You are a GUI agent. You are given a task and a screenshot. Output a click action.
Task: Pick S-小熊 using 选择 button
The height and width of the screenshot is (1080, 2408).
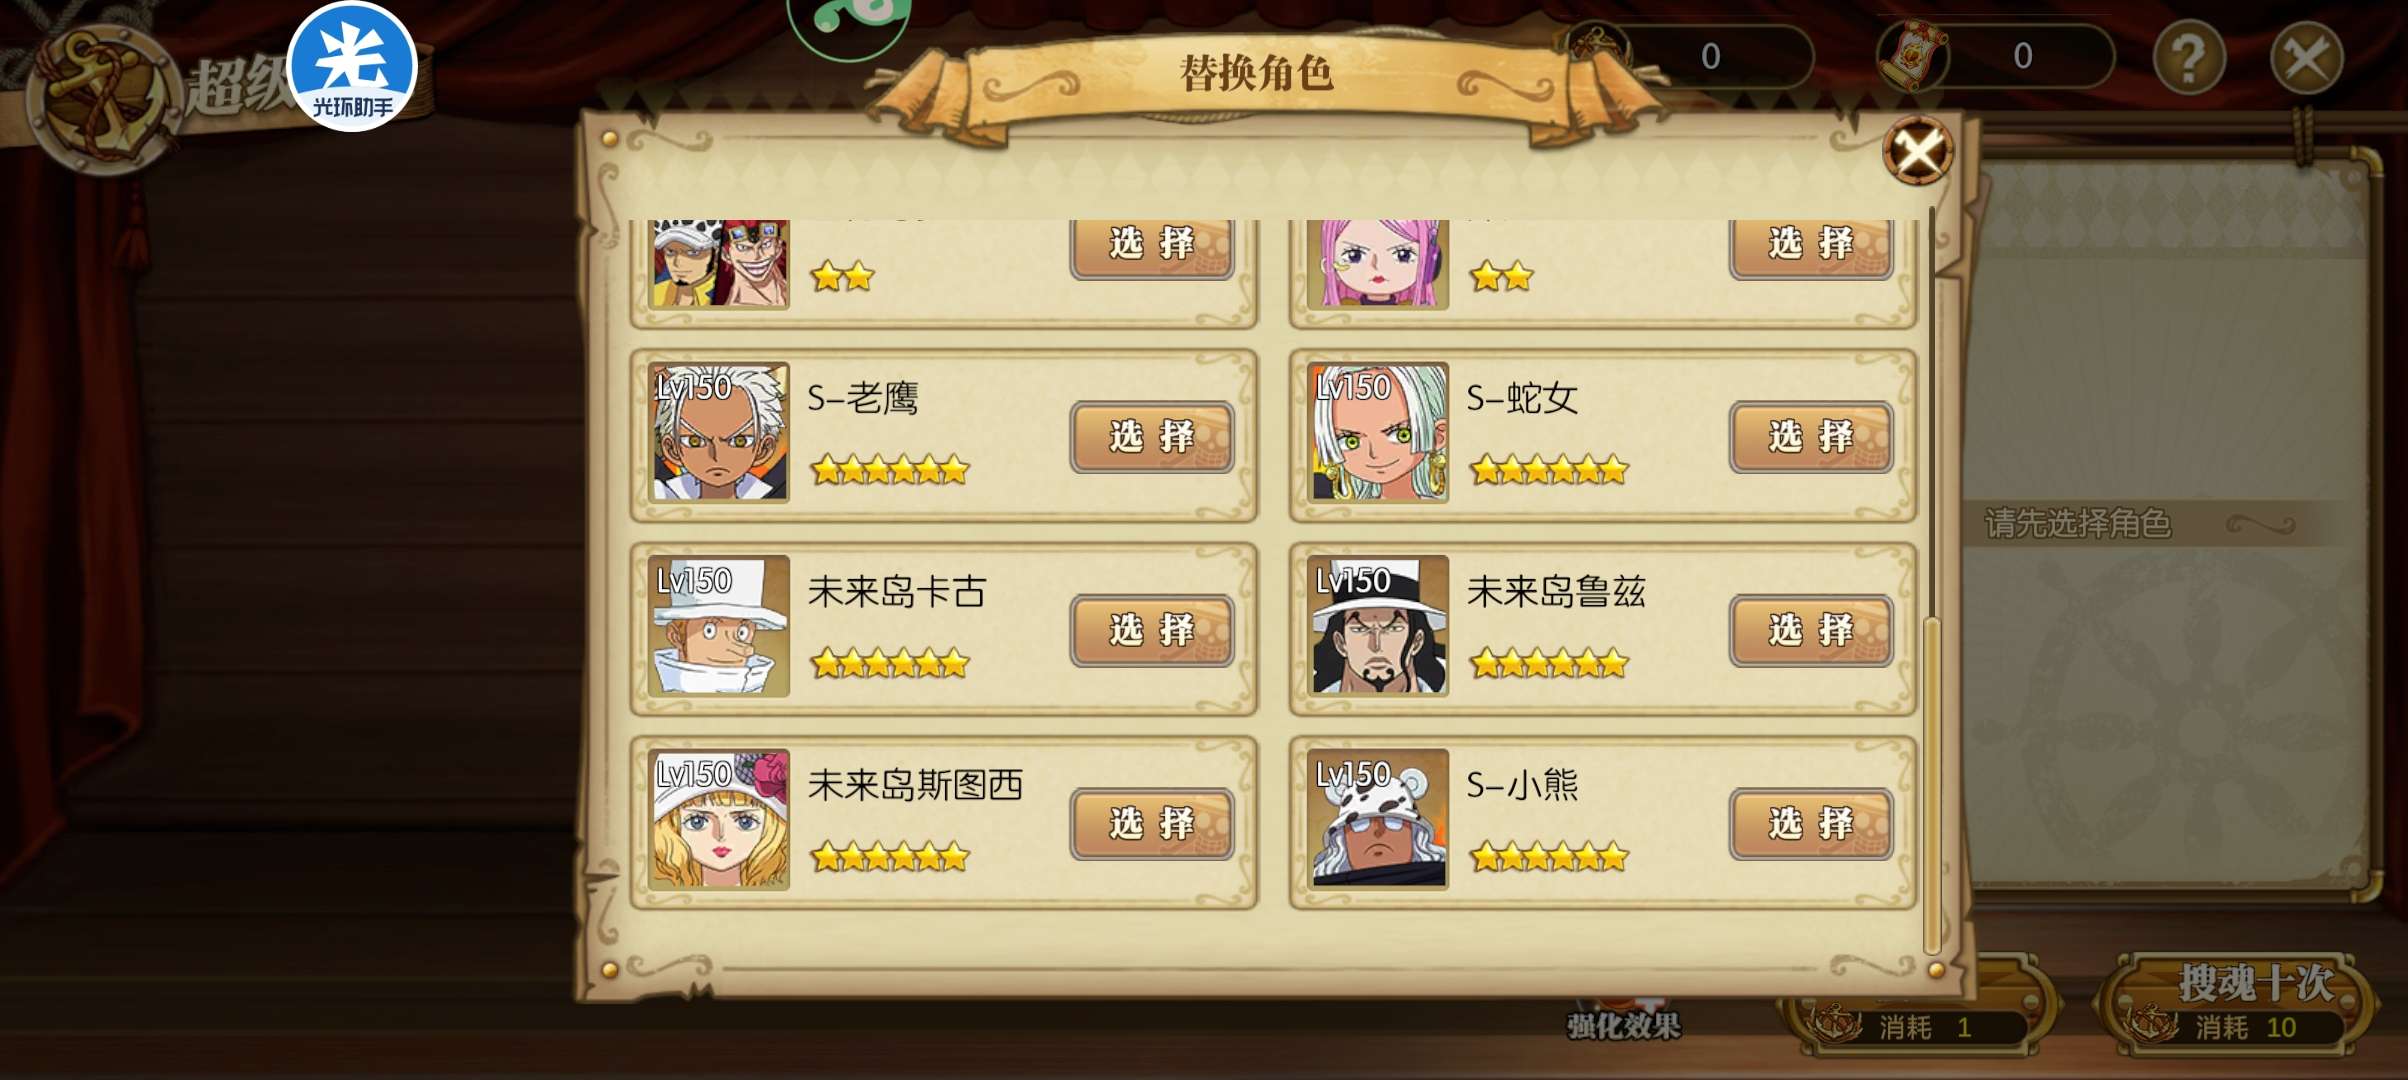click(x=1811, y=824)
